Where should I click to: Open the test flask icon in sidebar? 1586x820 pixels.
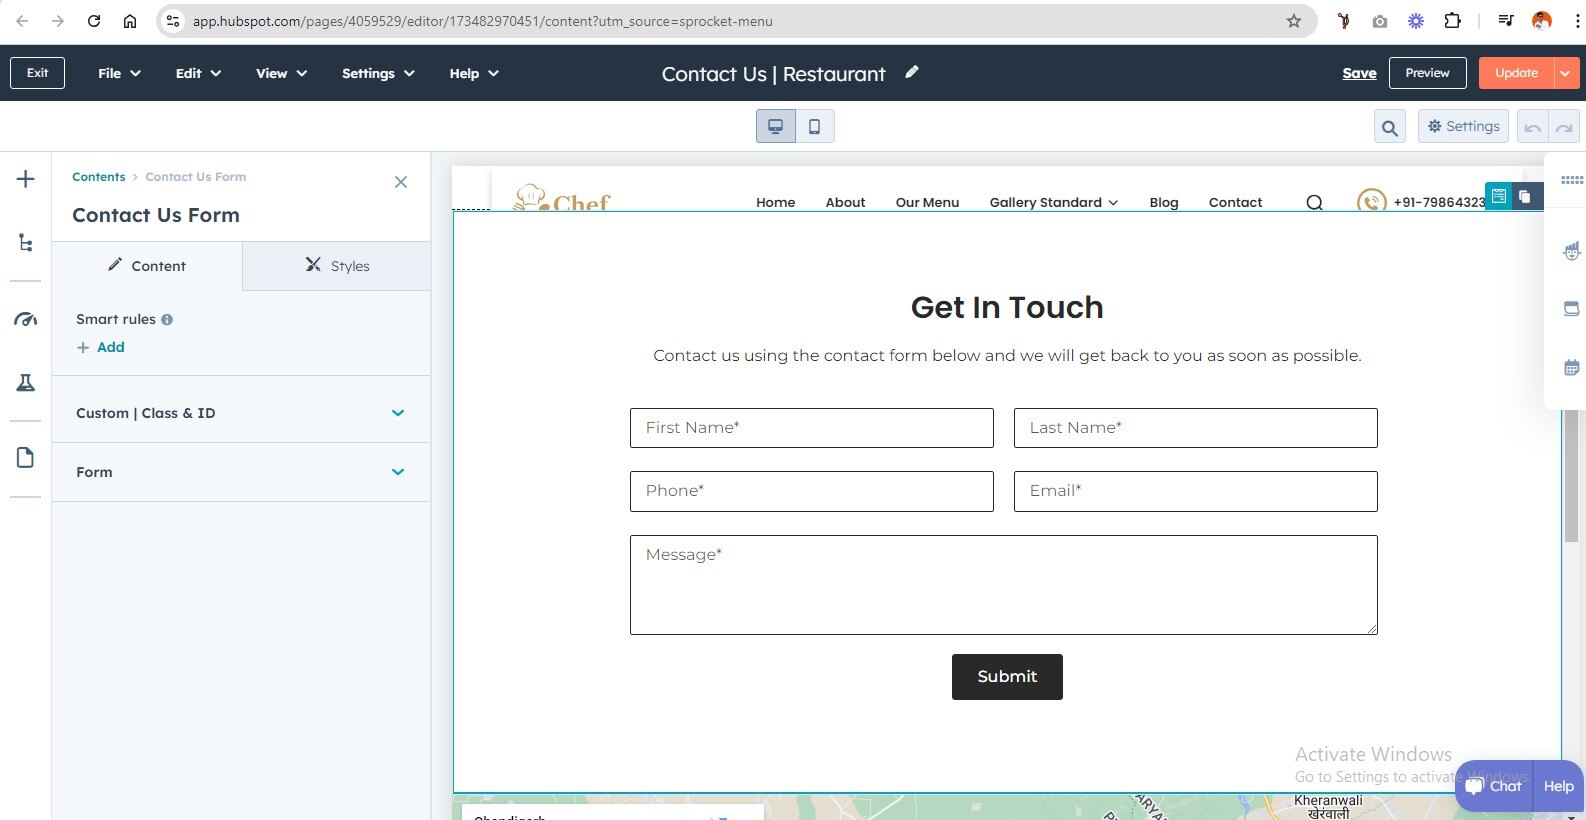coord(26,383)
